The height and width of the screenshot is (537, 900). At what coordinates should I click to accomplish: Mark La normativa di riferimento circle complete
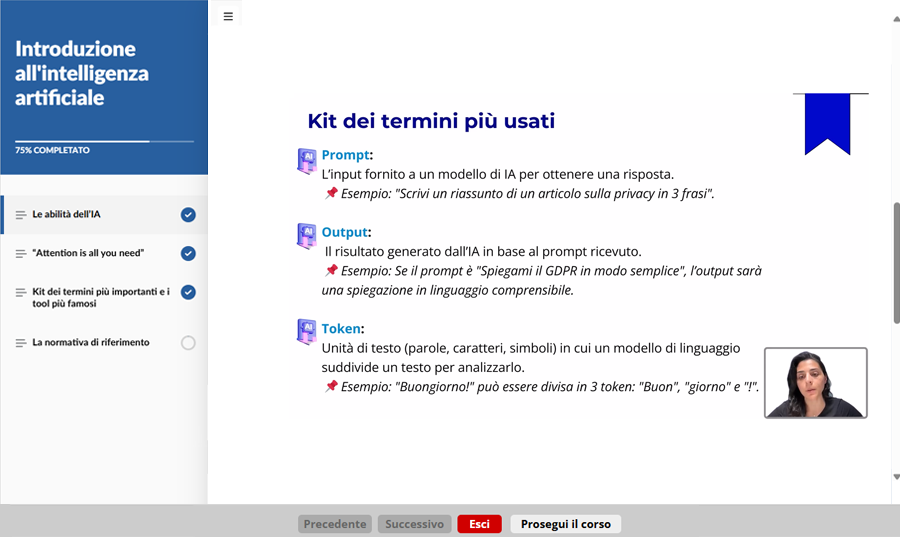[188, 343]
